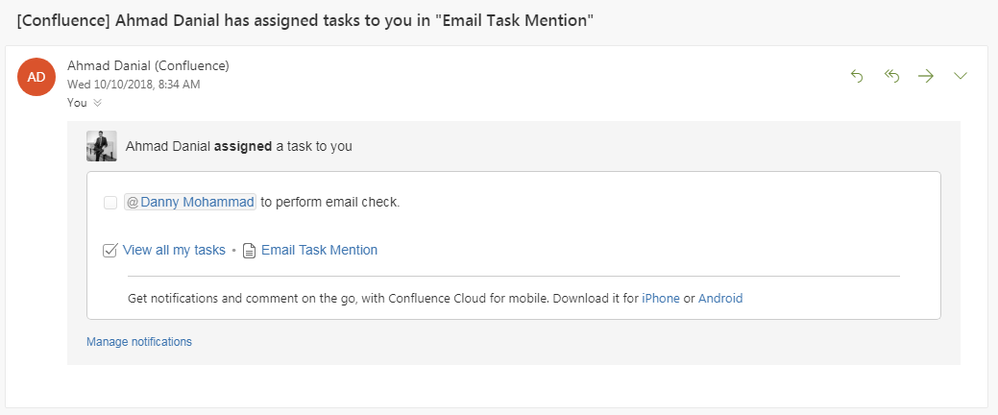Expand the recipients list next to You
The height and width of the screenshot is (415, 998).
tap(97, 102)
